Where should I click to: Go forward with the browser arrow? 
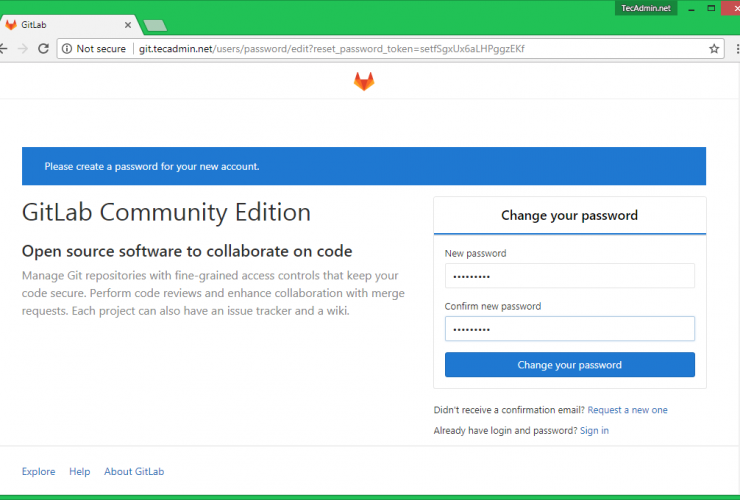click(20, 48)
